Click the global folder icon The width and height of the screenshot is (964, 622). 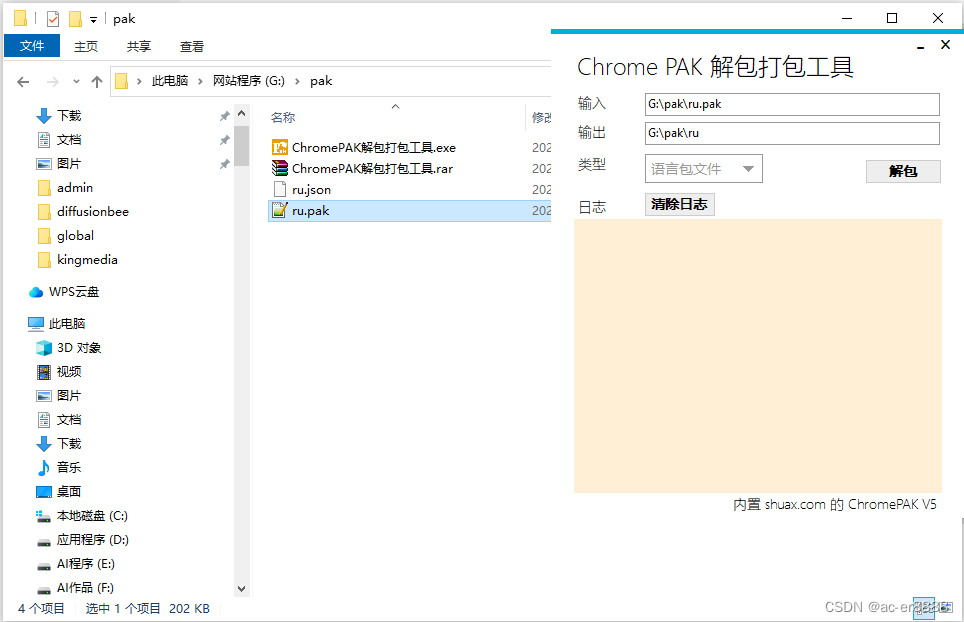tap(44, 235)
